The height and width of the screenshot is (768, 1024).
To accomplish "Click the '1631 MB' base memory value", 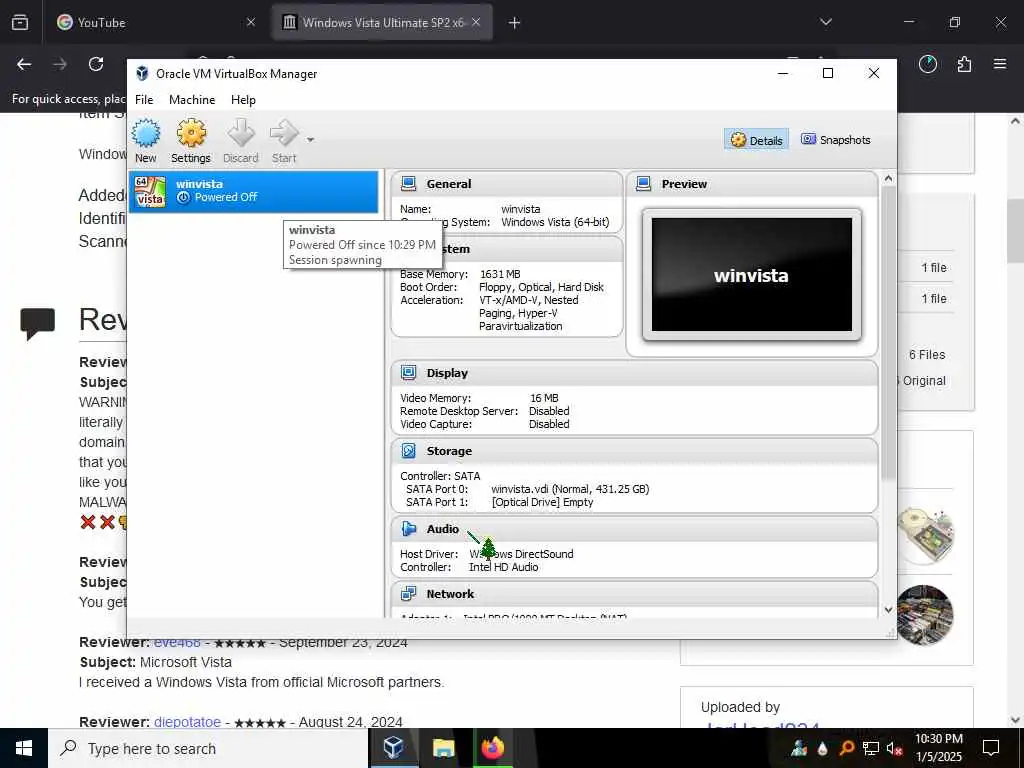I will tap(500, 274).
